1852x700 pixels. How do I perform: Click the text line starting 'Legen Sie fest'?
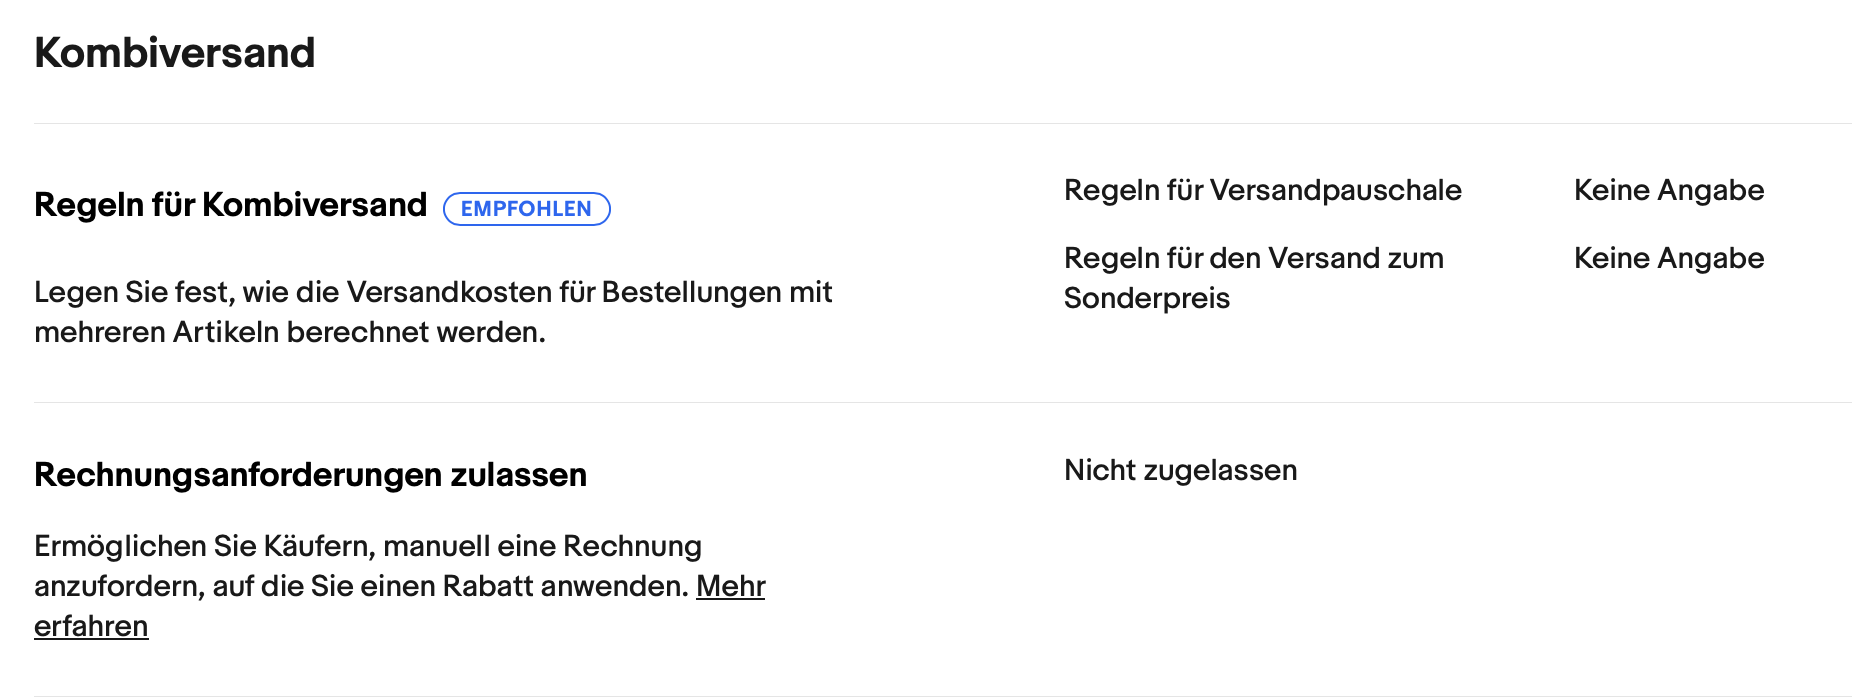pos(432,292)
